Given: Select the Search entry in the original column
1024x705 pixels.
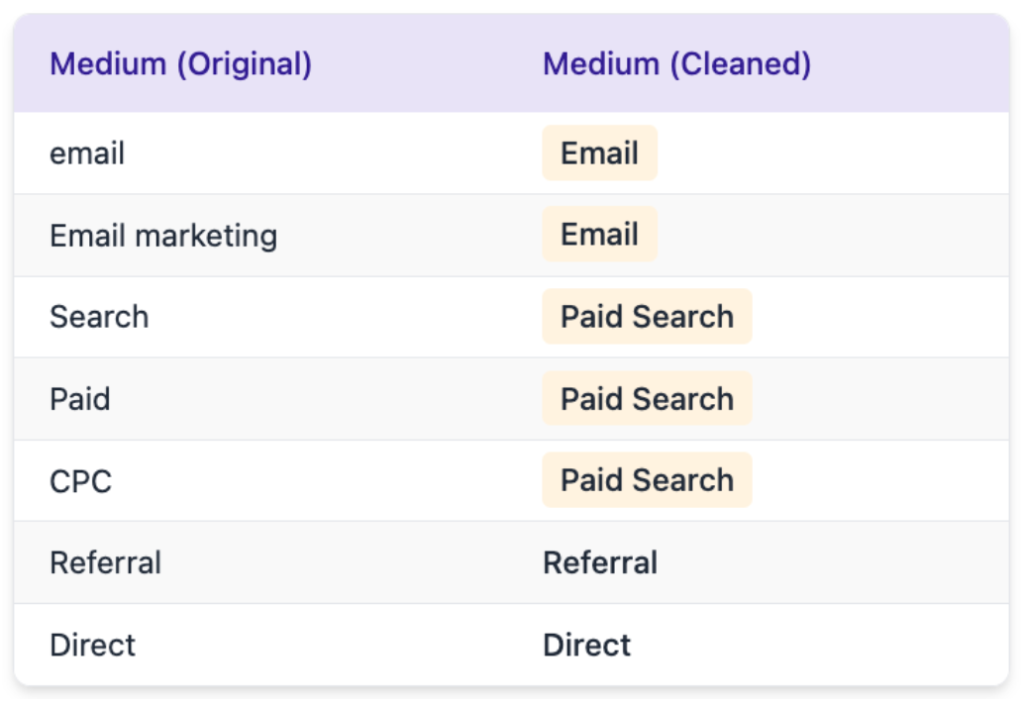Looking at the screenshot, I should tap(99, 316).
